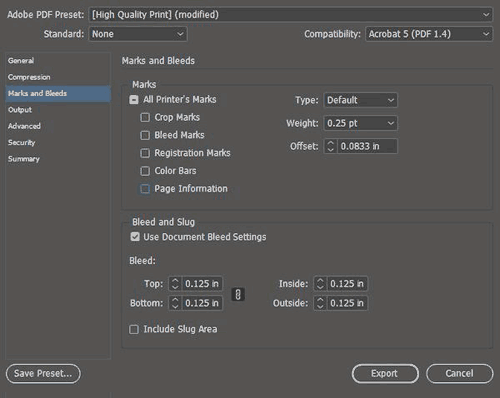Click the Top bleed value field
Image resolution: width=500 pixels, height=398 pixels.
point(202,284)
